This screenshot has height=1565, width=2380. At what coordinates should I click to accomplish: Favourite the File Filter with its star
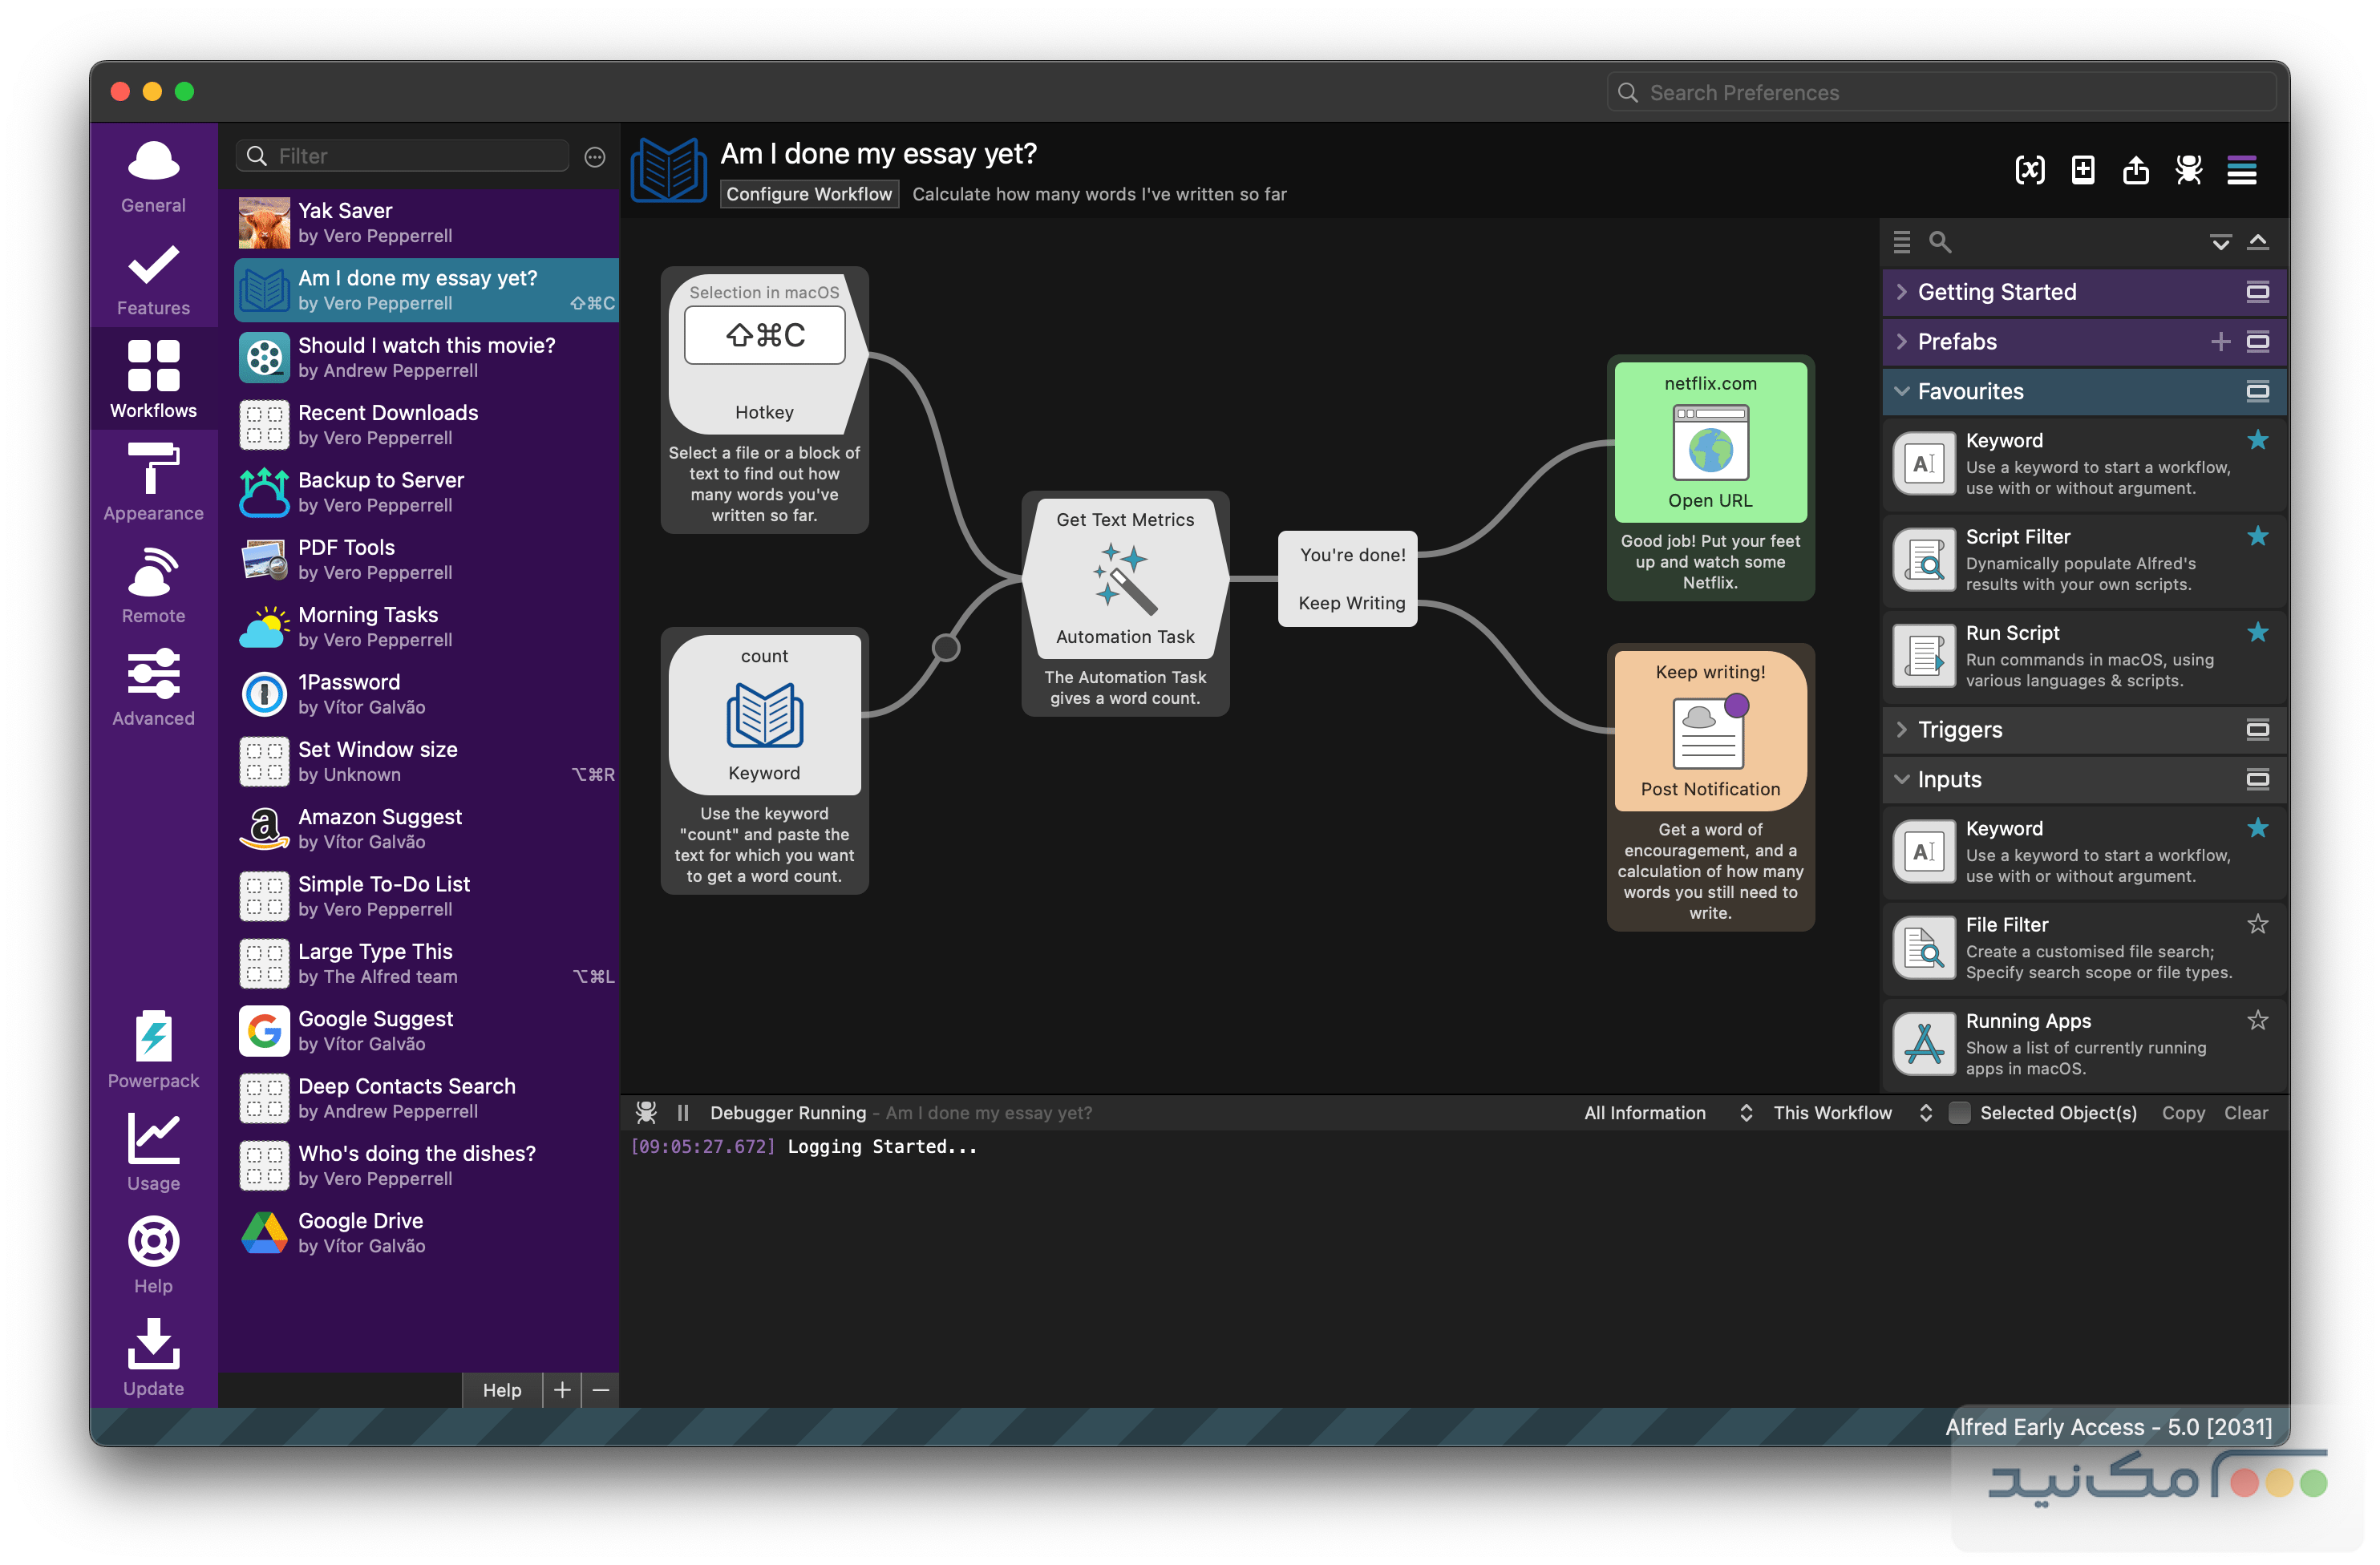tap(2257, 924)
